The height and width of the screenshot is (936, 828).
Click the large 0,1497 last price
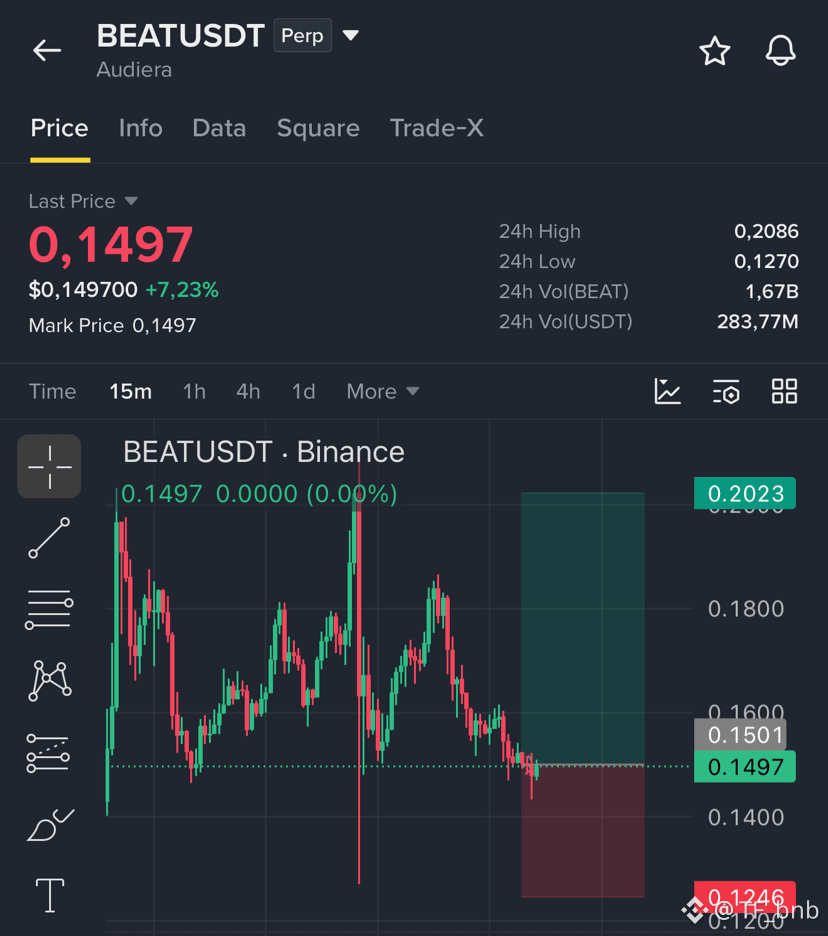[111, 244]
